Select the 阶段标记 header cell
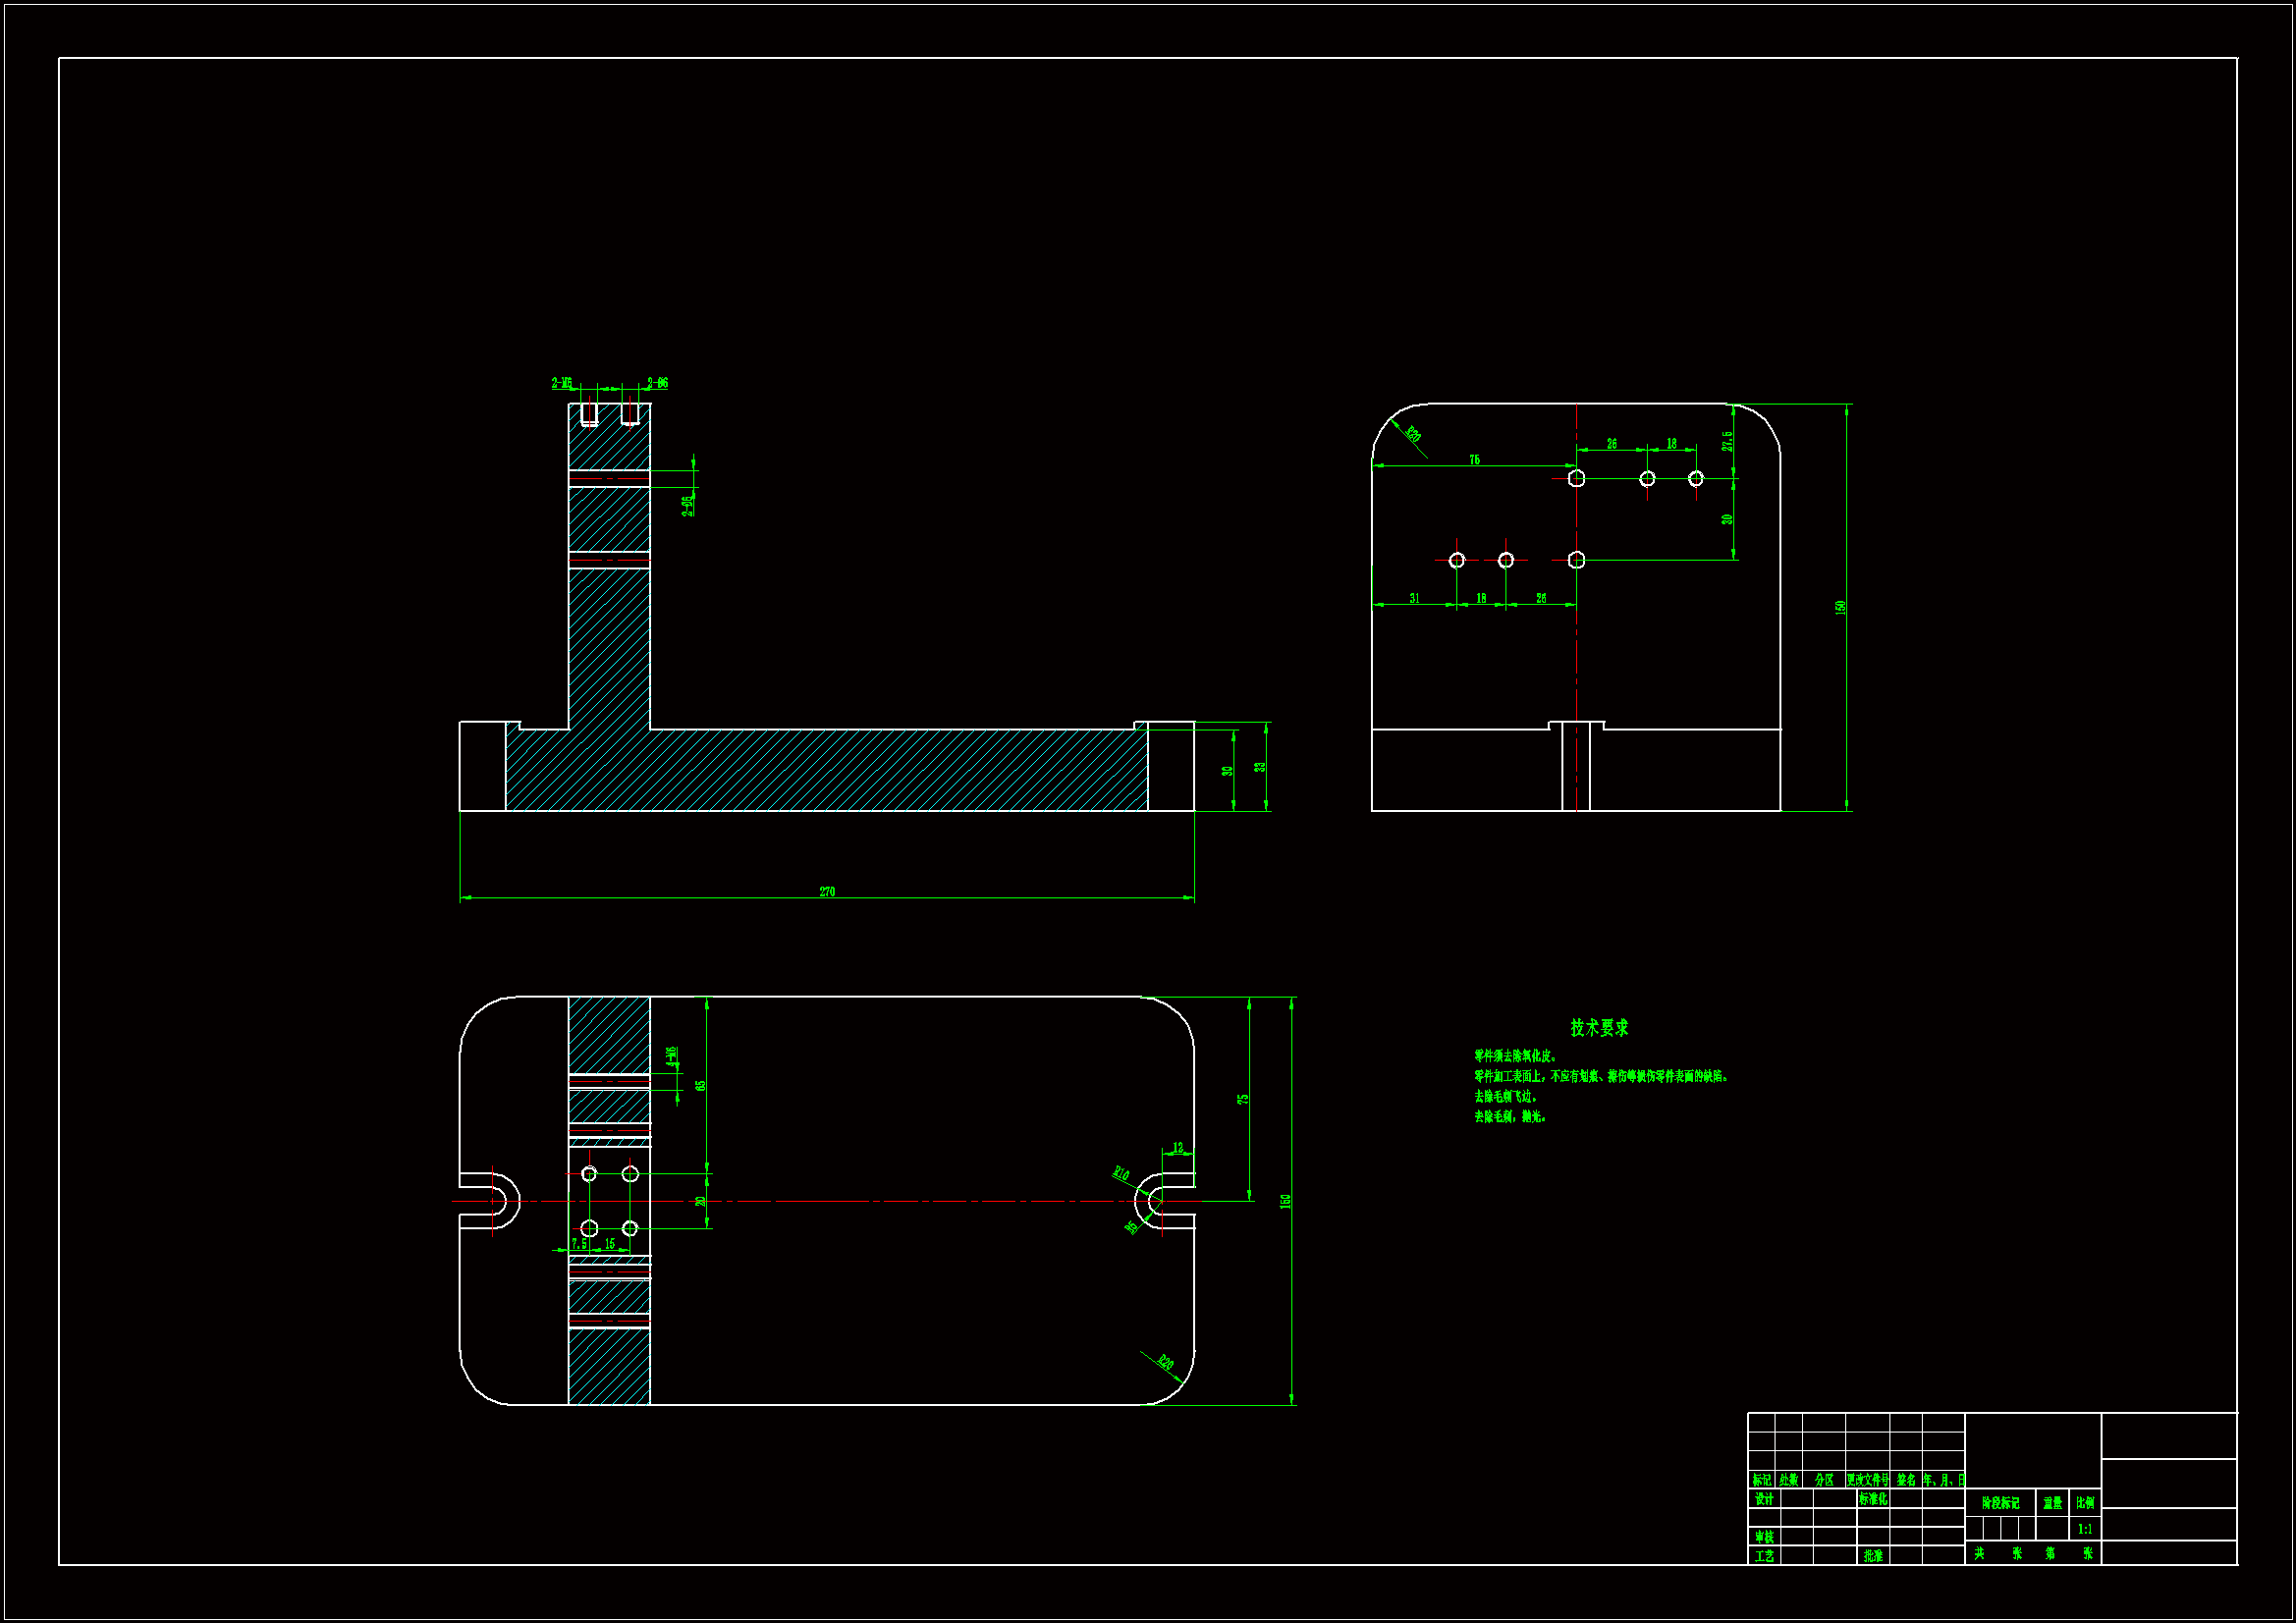The height and width of the screenshot is (1623, 2296). (2000, 1503)
